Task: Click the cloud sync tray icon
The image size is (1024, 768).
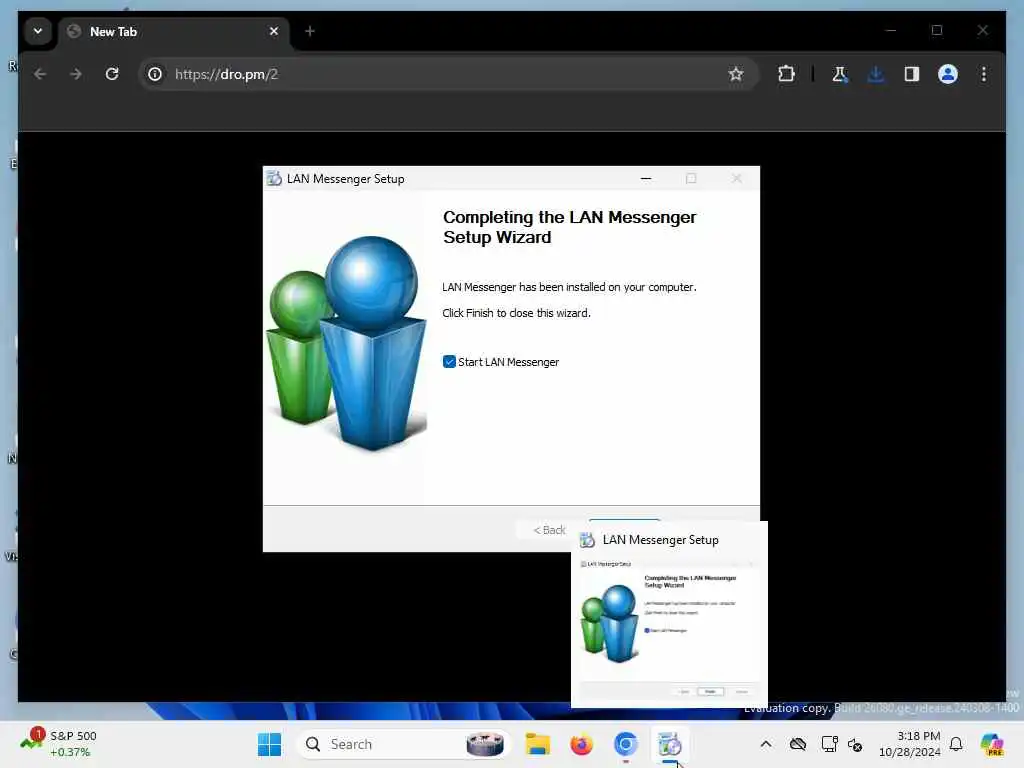Action: pyautogui.click(x=797, y=744)
